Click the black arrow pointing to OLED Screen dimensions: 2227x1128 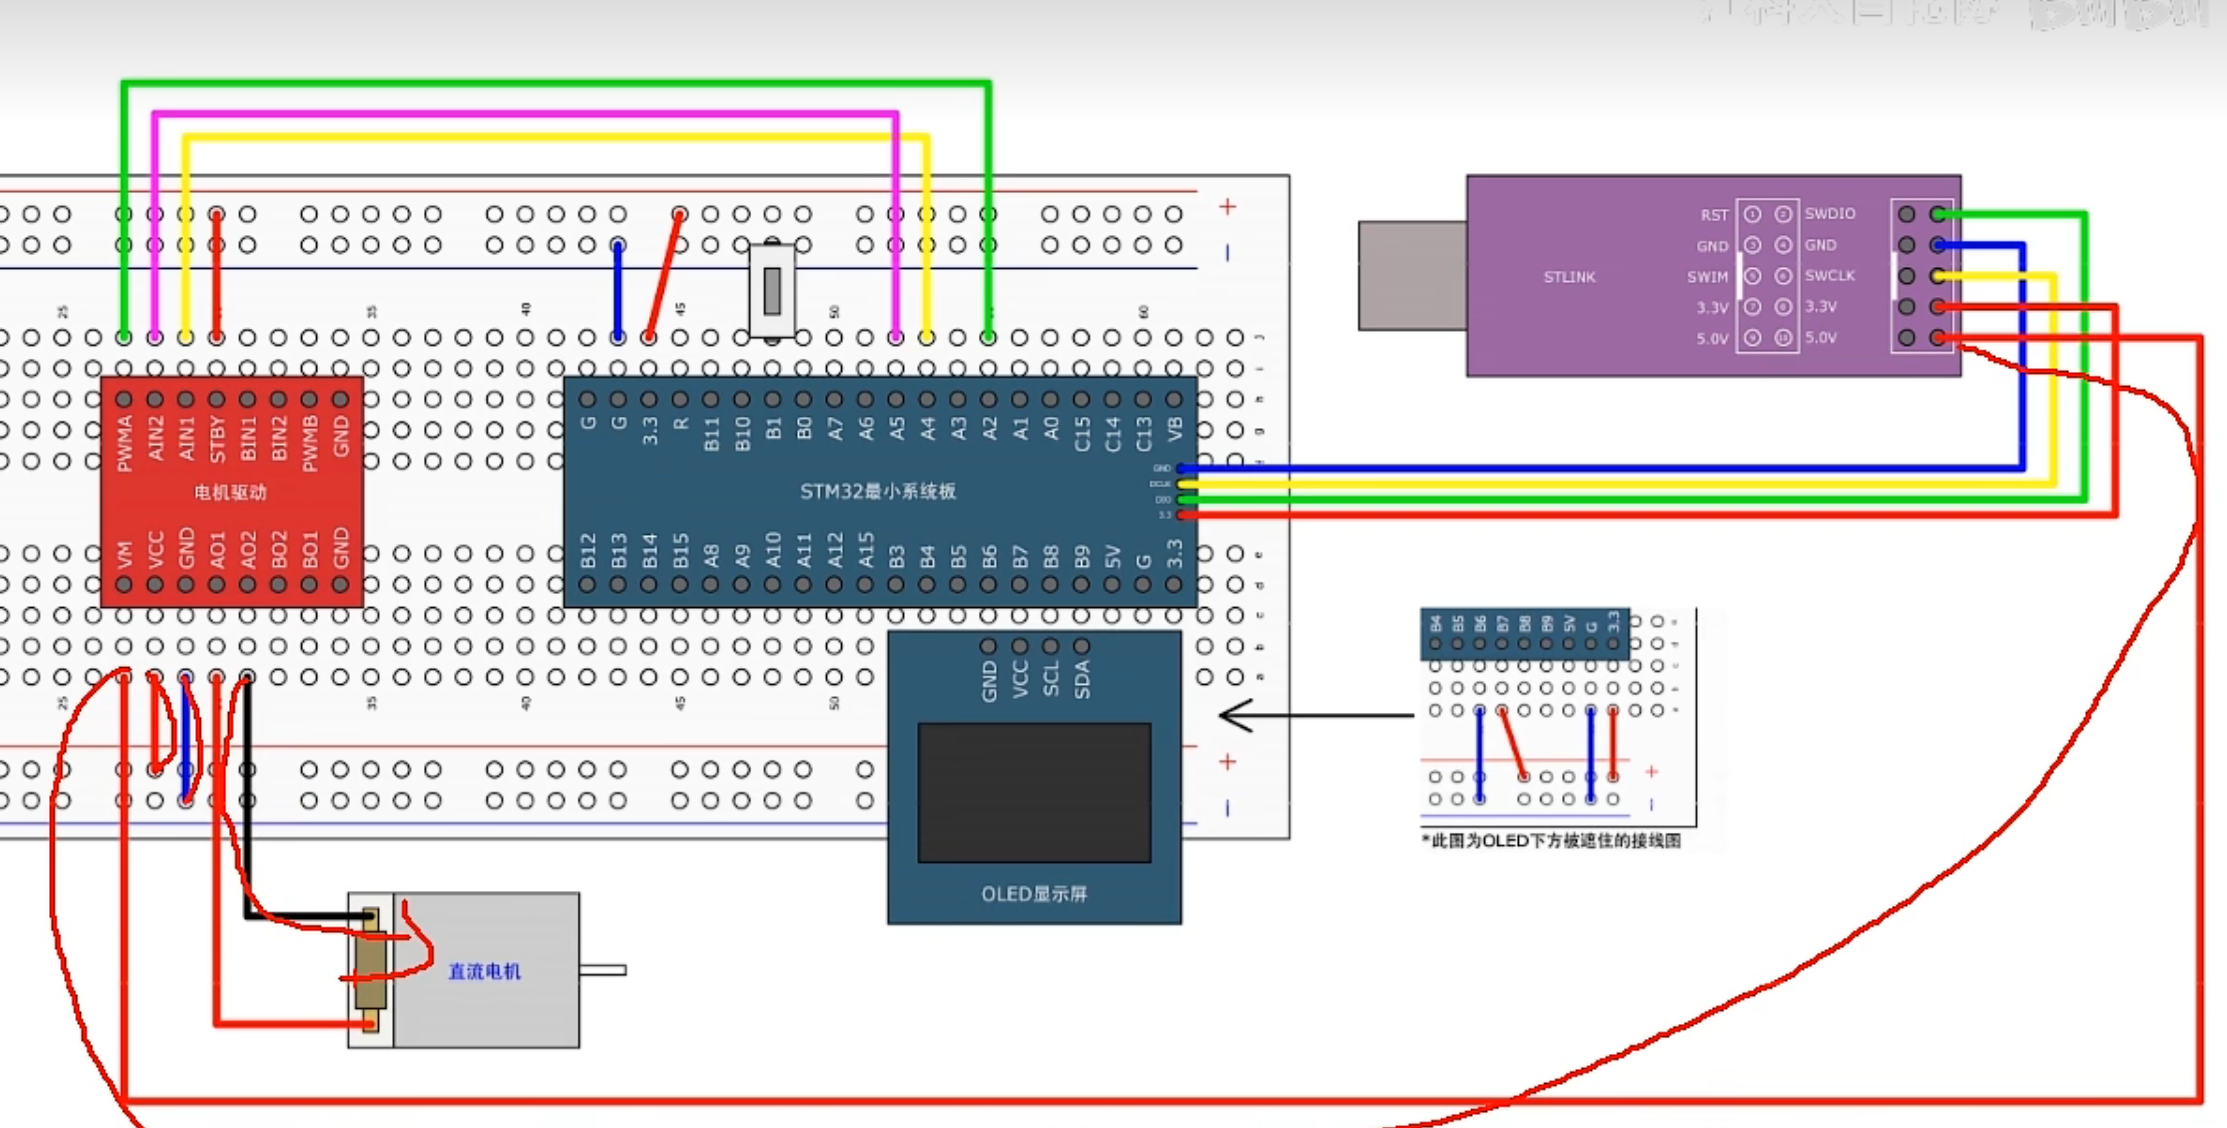tap(1314, 715)
